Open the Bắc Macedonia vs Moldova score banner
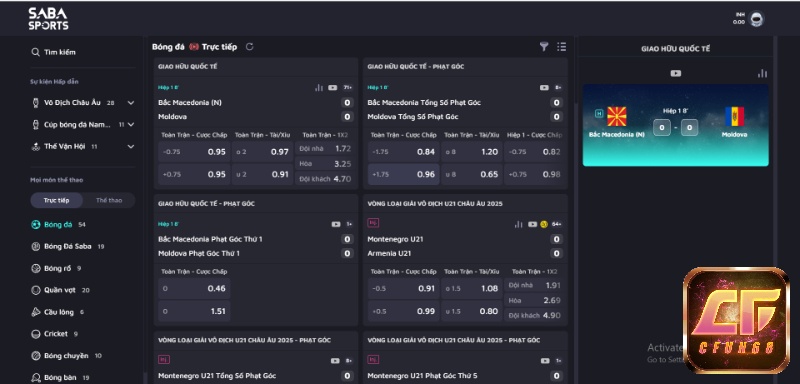800x384 pixels. pos(676,125)
